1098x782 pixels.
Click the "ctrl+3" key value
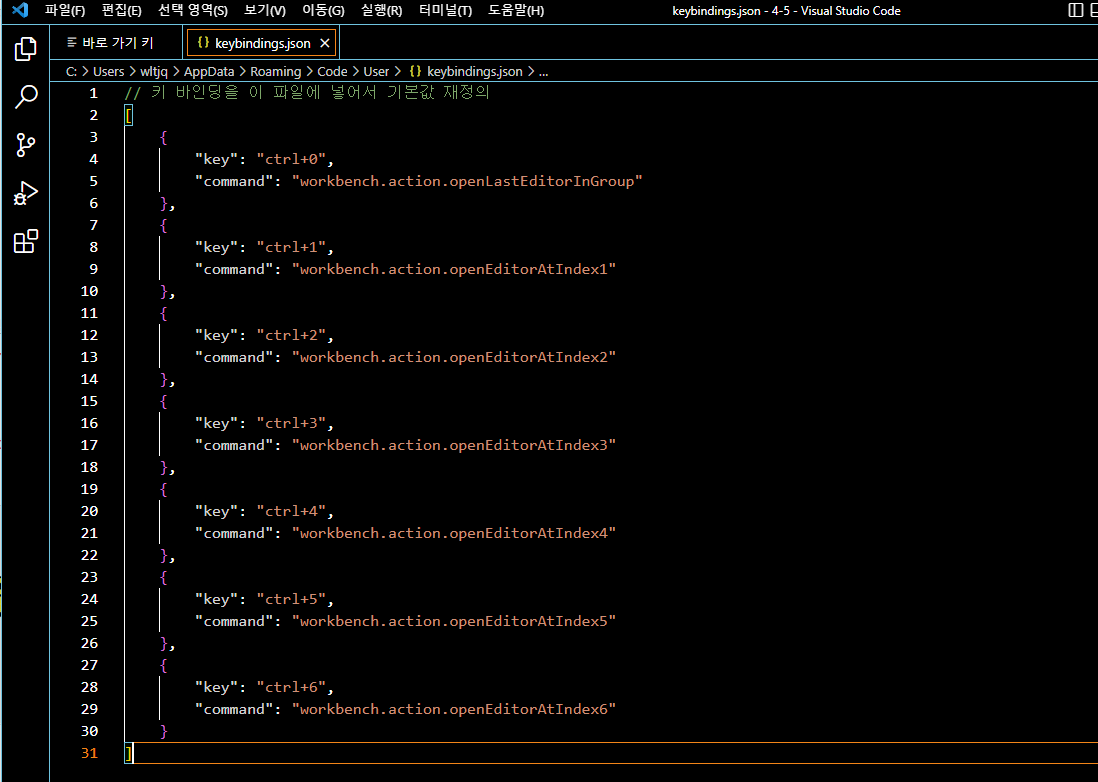291,423
